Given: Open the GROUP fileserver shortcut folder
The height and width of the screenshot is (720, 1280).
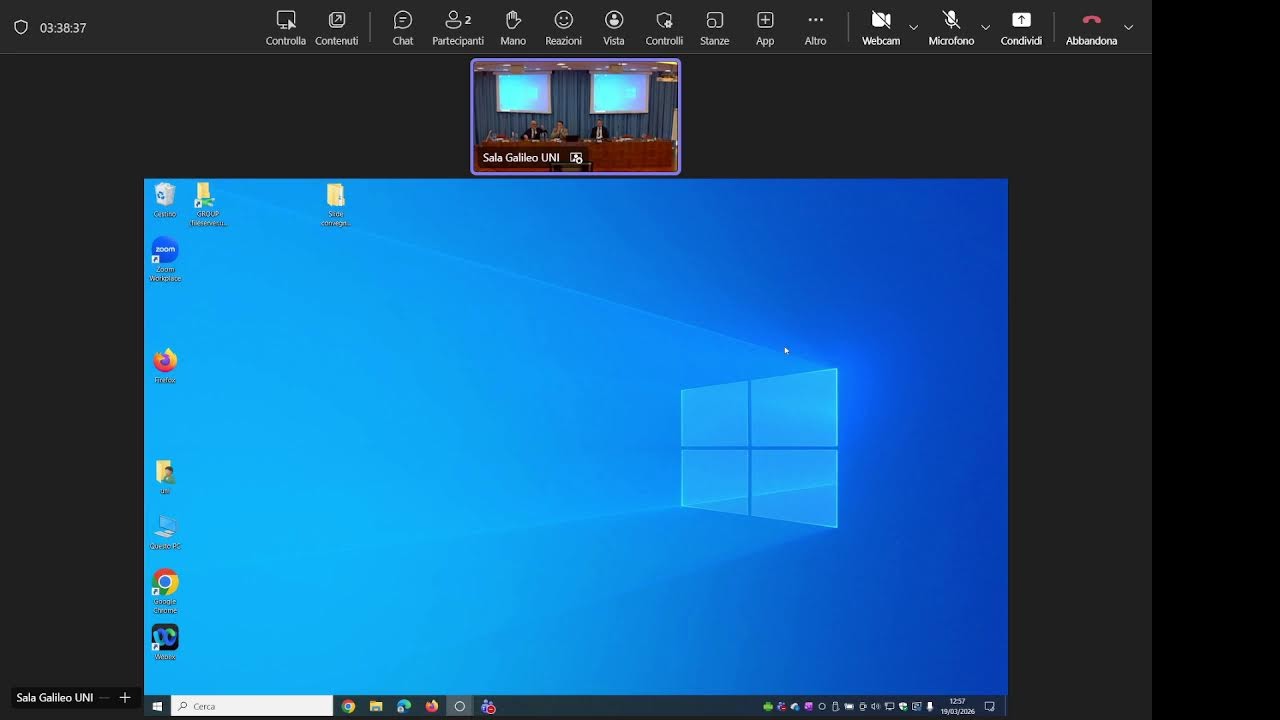Looking at the screenshot, I should coord(208,204).
